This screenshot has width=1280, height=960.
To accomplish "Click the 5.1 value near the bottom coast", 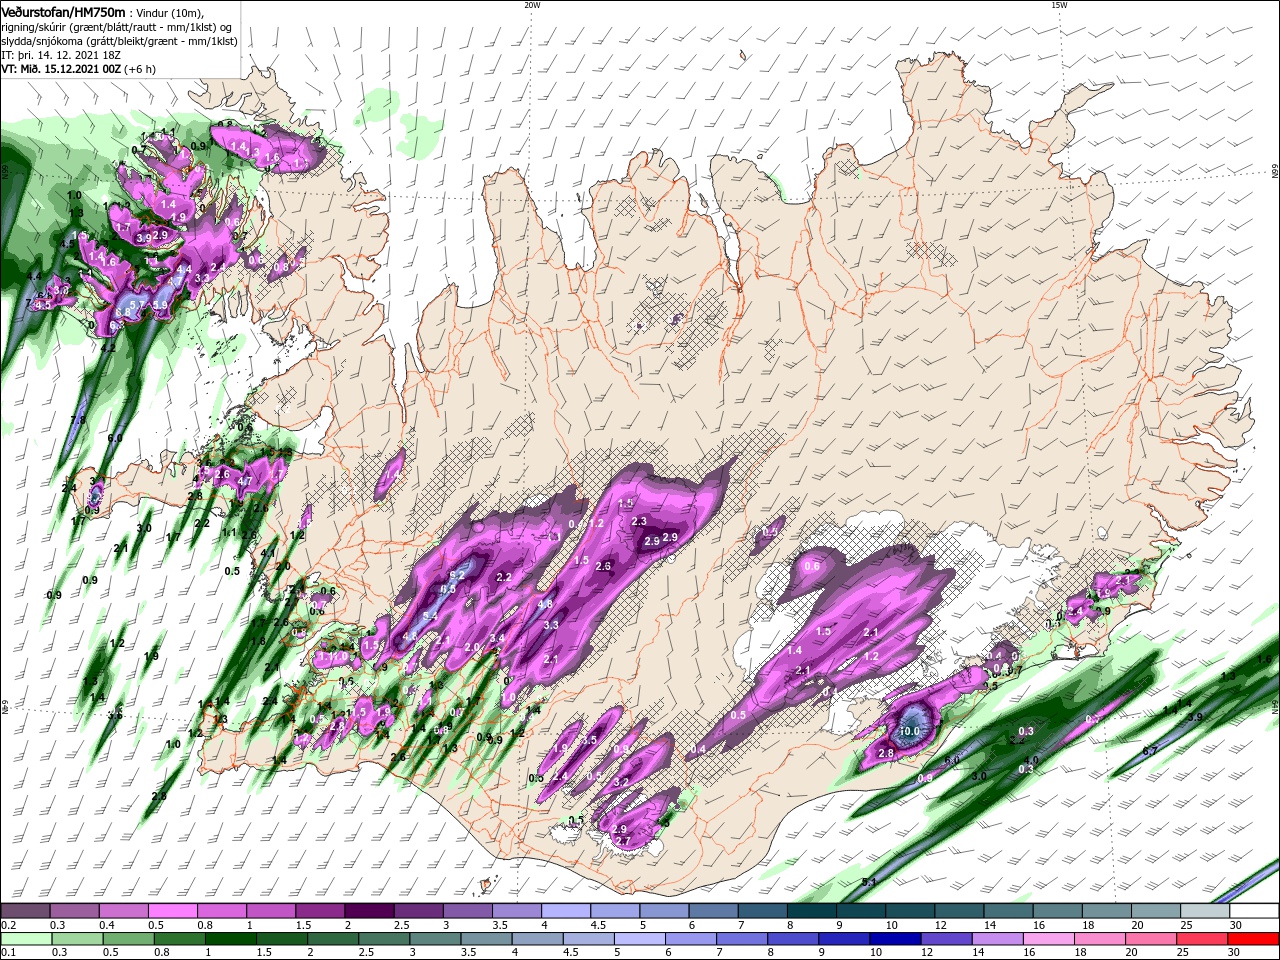I will point(869,882).
